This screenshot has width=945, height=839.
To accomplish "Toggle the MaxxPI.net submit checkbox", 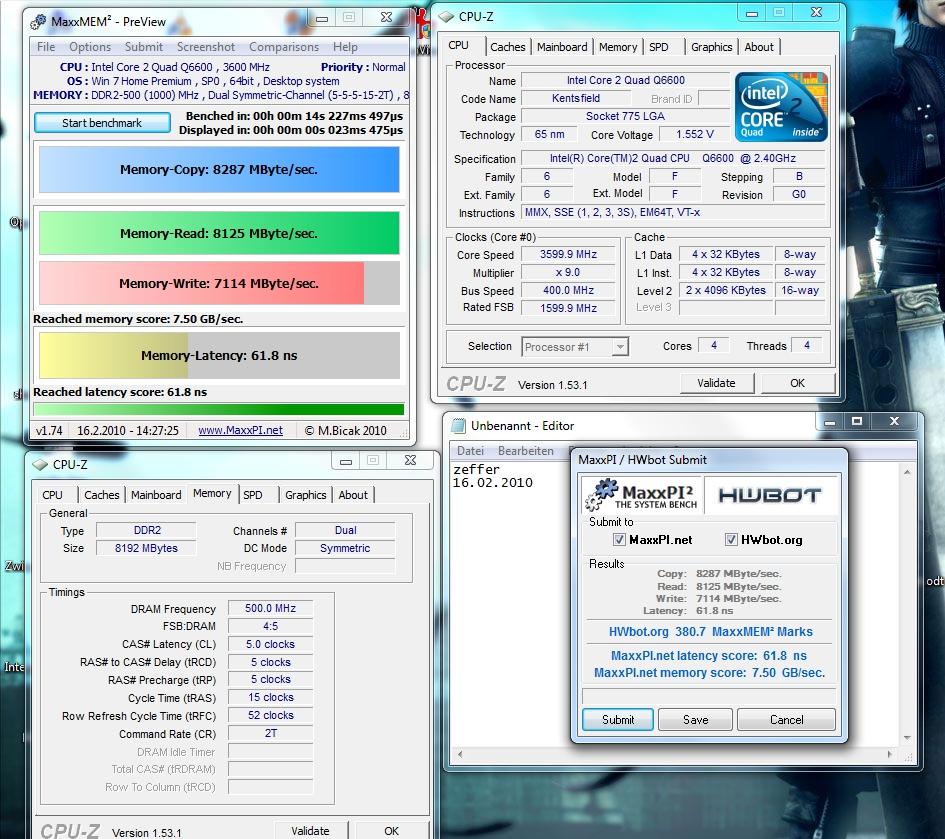I will 619,539.
